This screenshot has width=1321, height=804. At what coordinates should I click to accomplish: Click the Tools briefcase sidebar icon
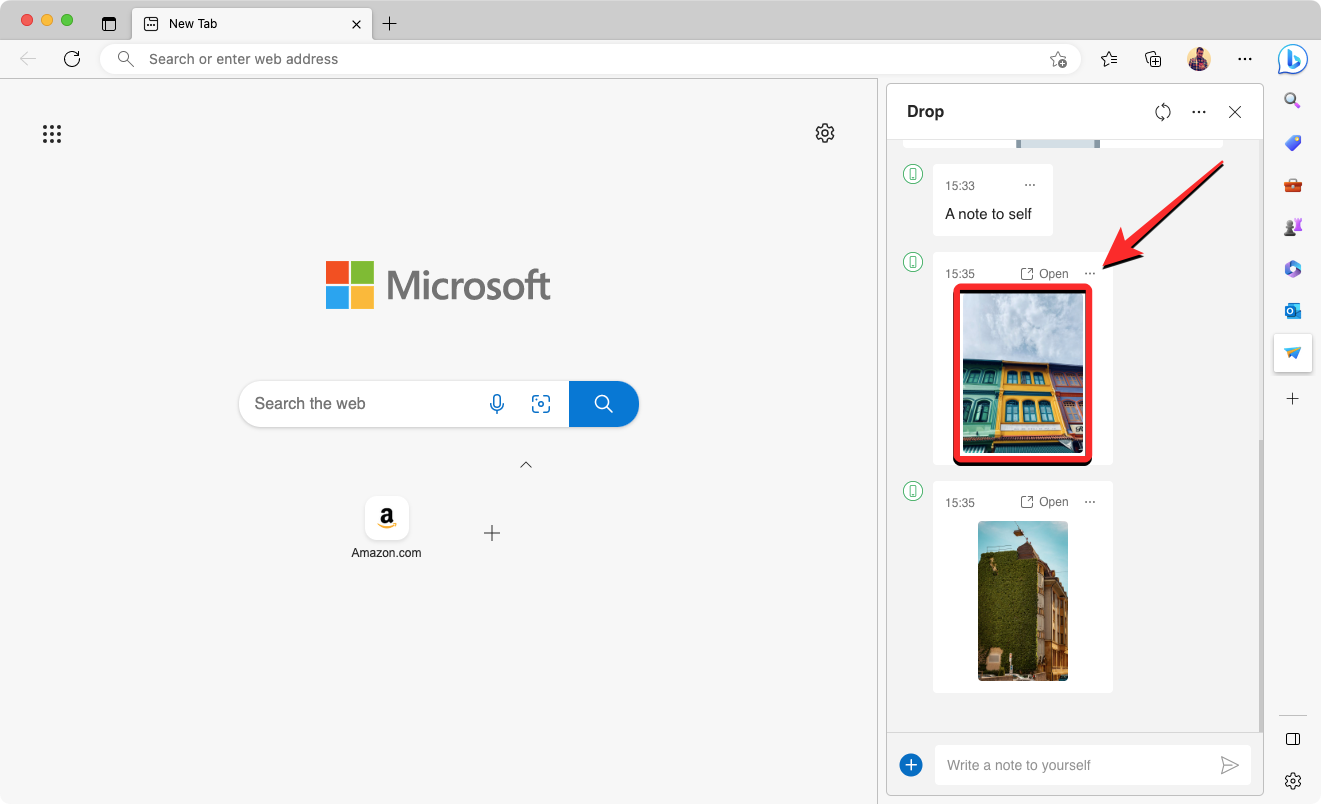point(1292,185)
